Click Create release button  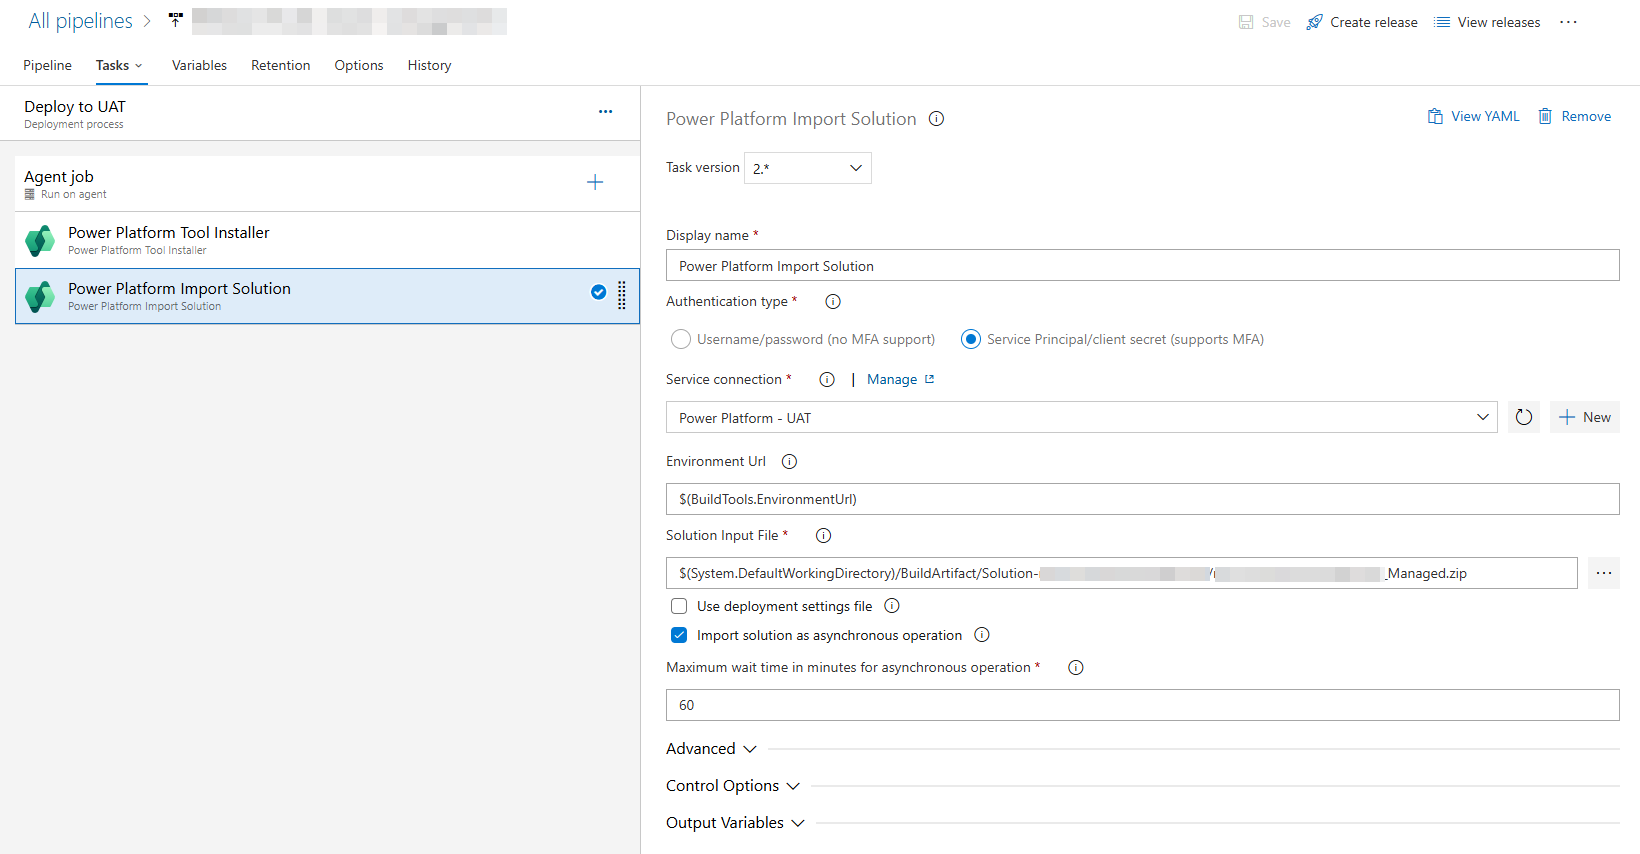tap(1362, 22)
